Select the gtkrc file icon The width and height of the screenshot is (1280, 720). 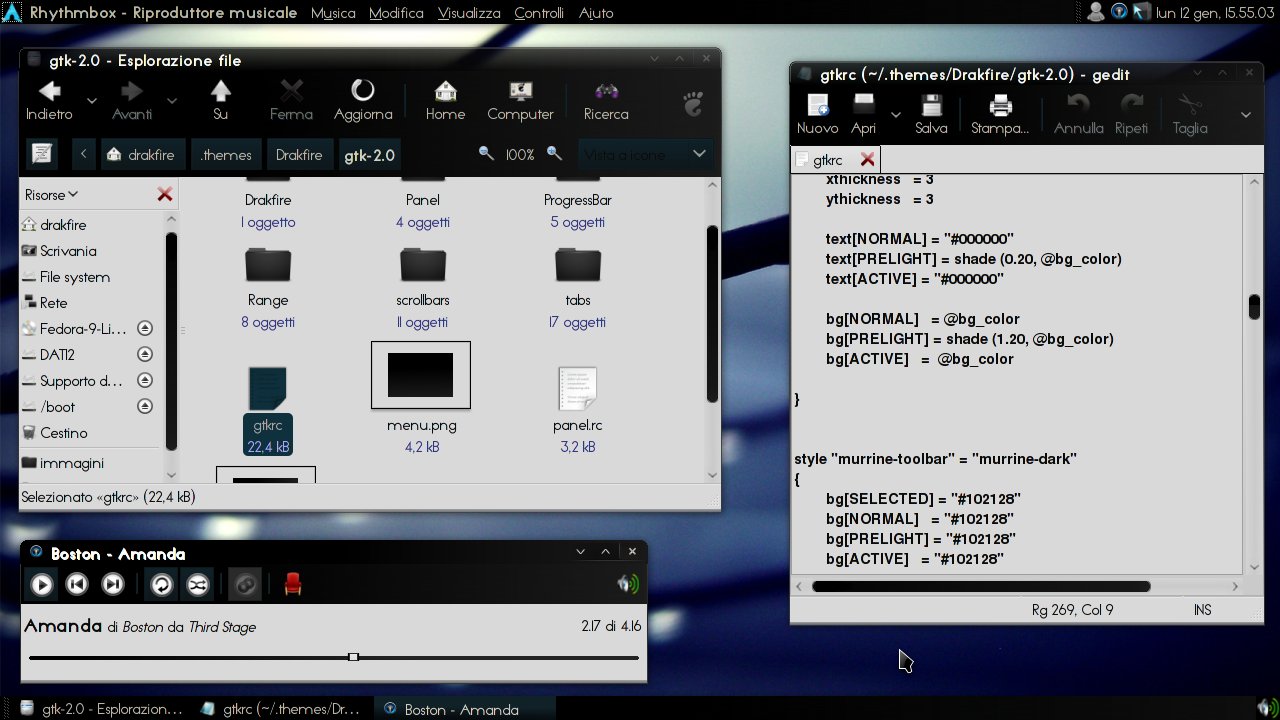click(268, 389)
